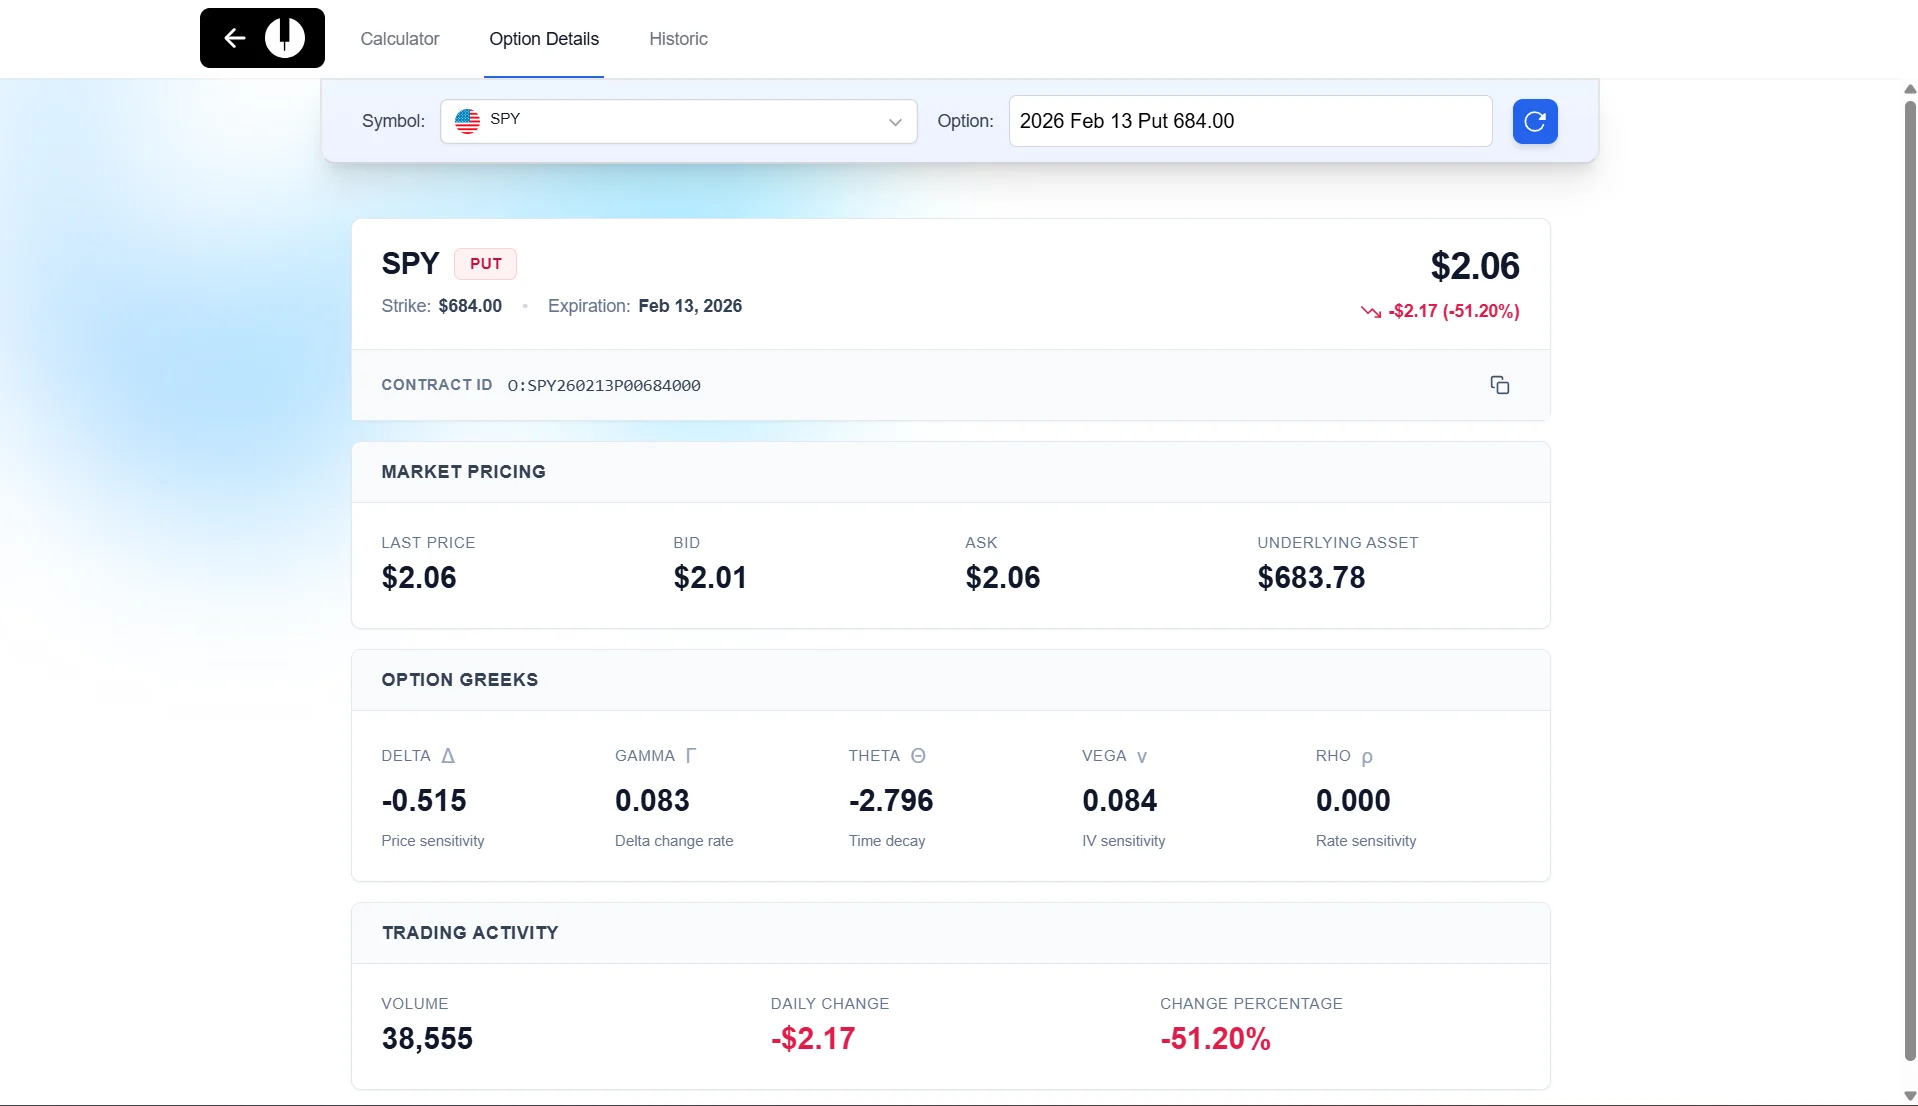Click the MARKET PRICING section header

tap(464, 472)
